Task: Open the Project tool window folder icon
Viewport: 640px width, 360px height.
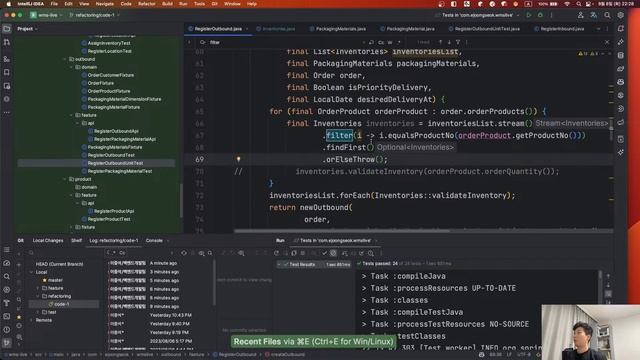Action: [7, 29]
